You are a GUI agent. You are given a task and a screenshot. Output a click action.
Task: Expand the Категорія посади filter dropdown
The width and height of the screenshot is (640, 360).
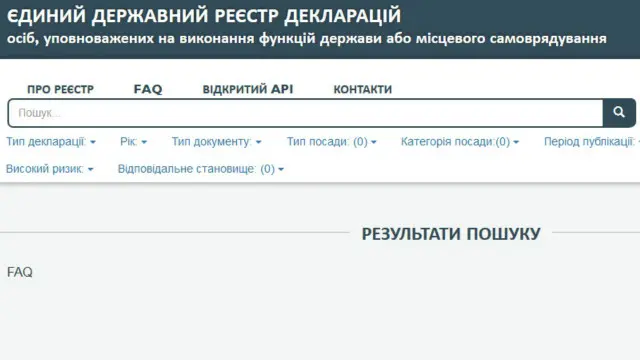[460, 142]
